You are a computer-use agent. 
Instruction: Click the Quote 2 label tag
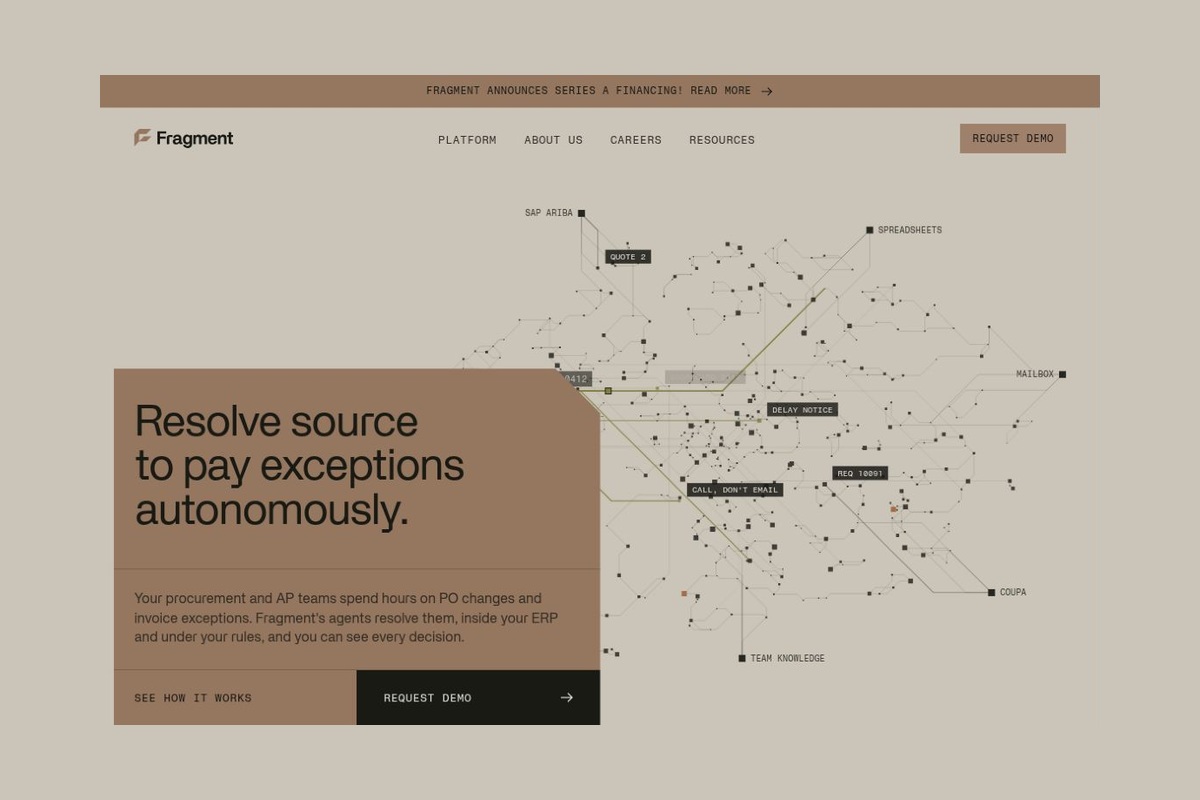click(x=628, y=257)
